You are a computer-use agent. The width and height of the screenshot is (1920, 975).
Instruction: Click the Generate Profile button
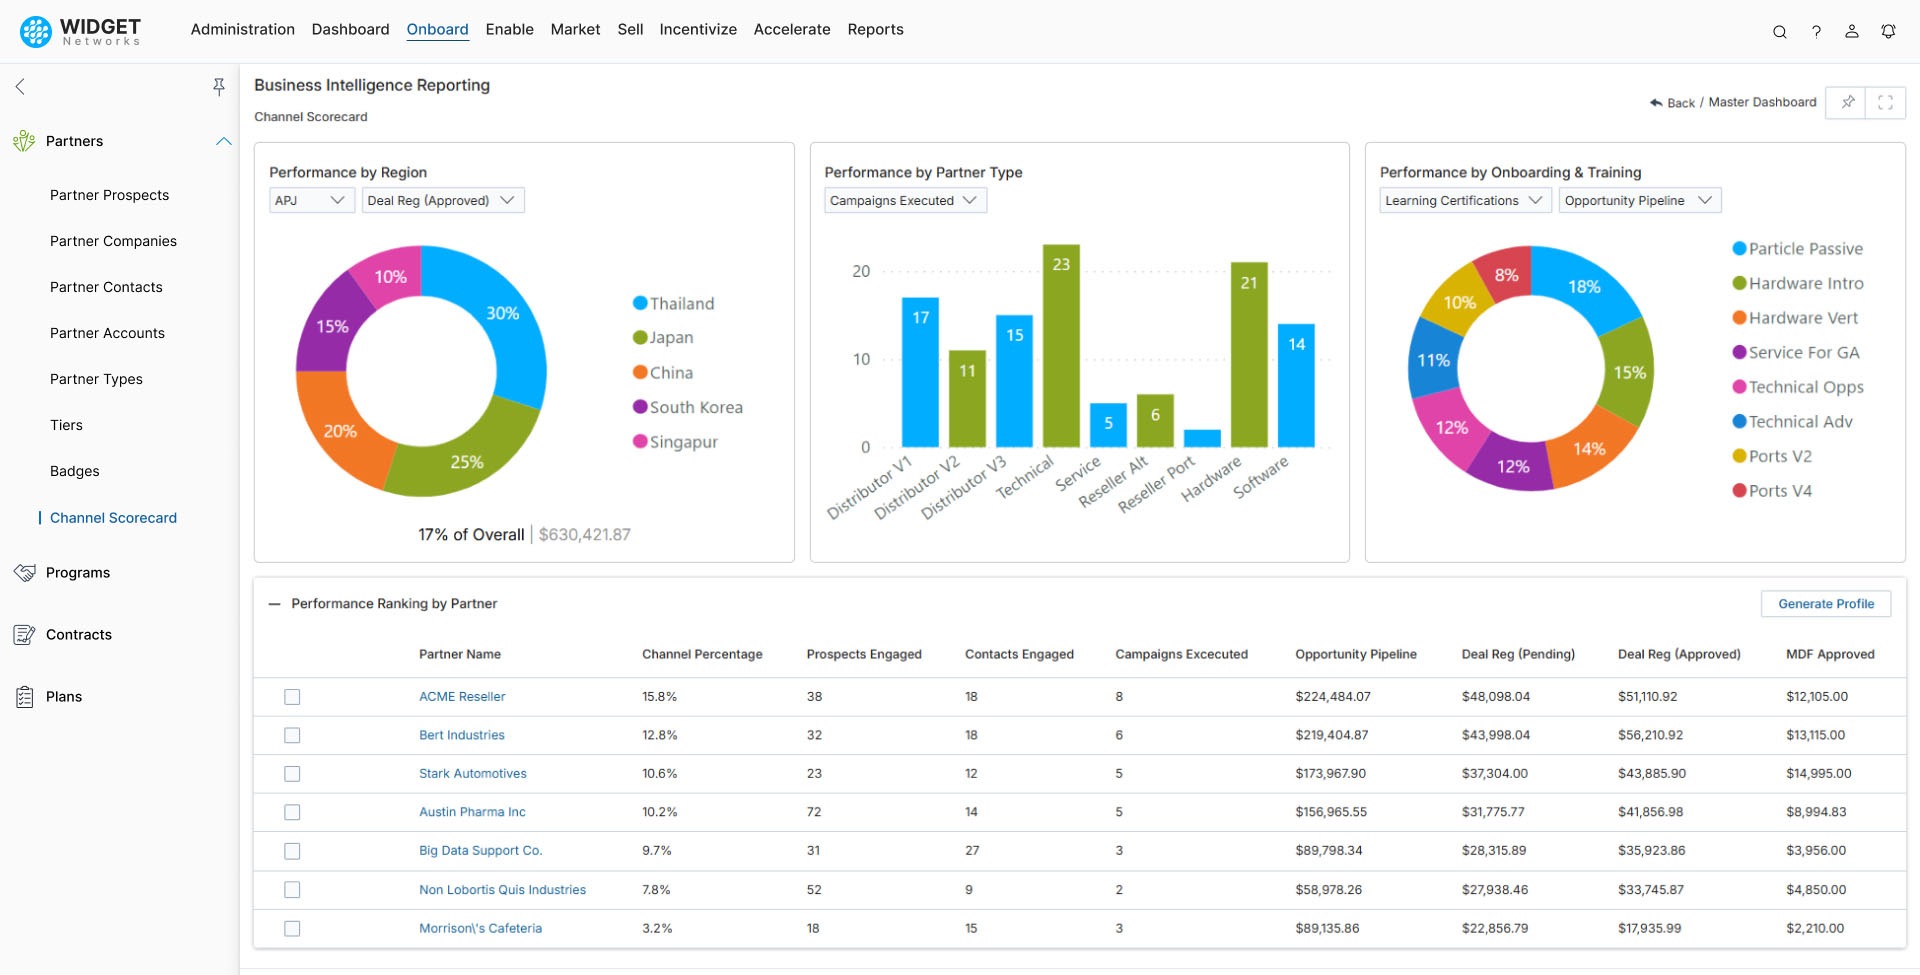click(1826, 603)
